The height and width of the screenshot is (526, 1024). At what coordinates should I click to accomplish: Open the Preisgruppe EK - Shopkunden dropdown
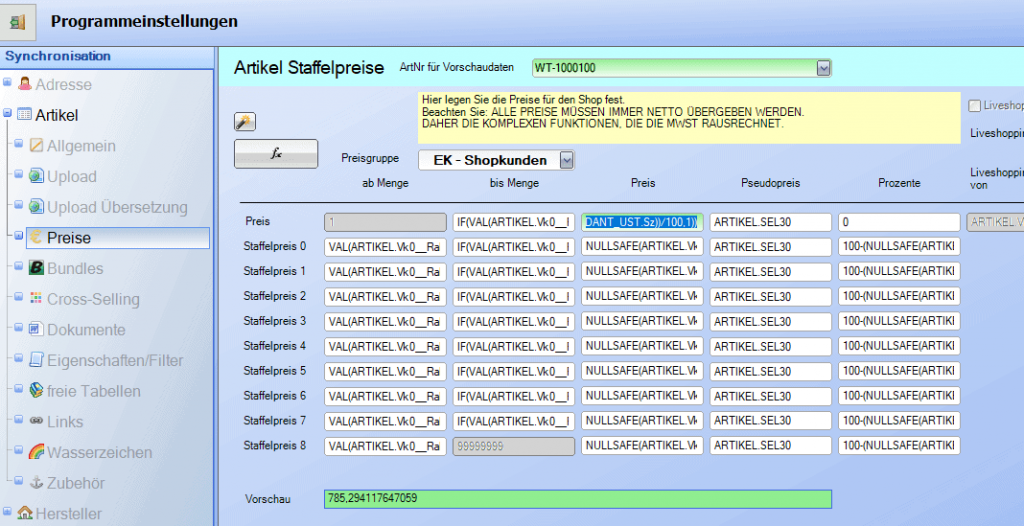pos(567,160)
